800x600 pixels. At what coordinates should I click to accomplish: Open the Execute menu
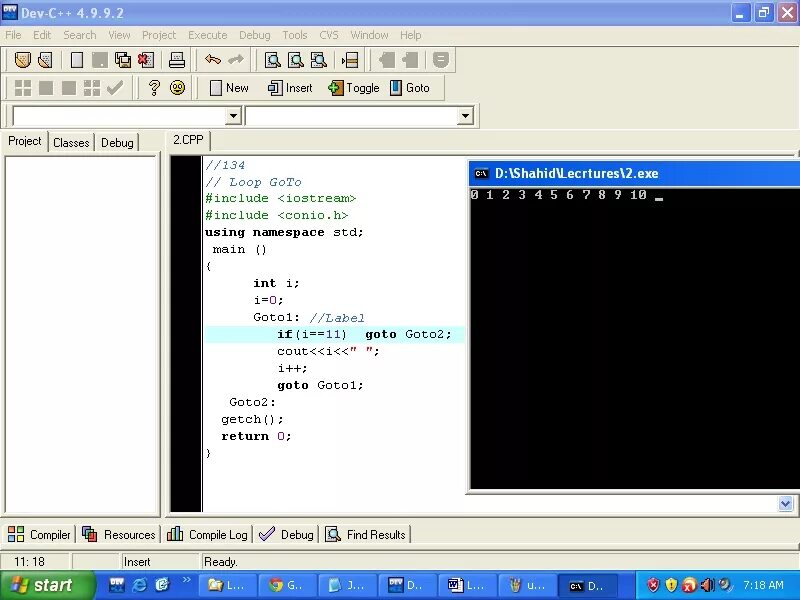207,34
